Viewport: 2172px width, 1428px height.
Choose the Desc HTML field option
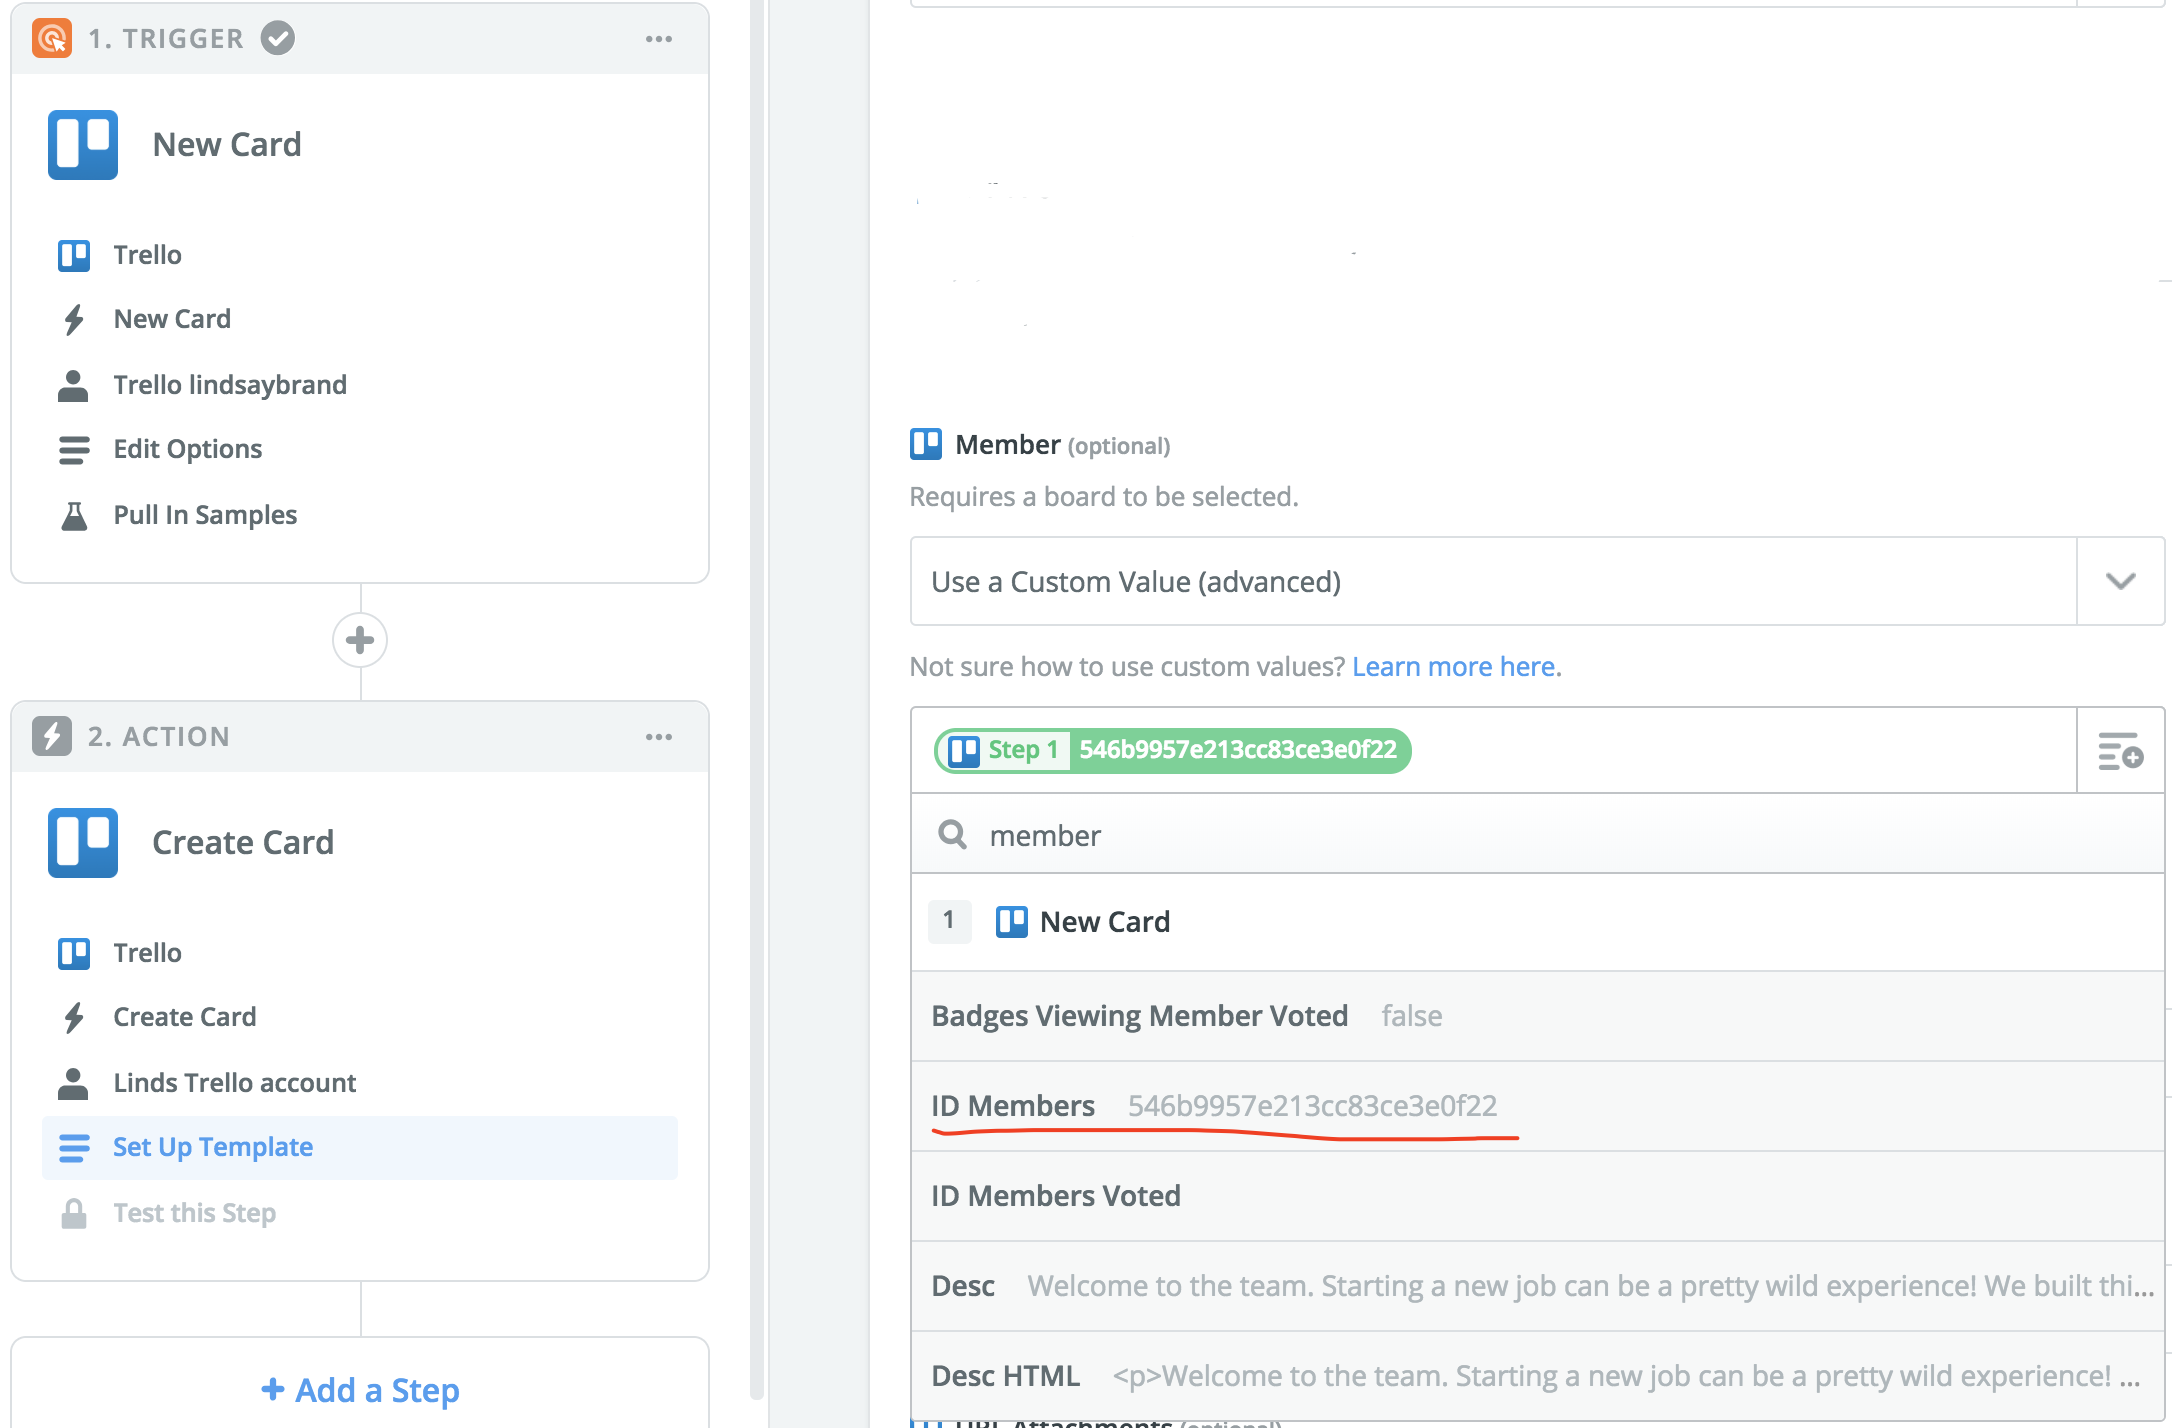pyautogui.click(x=1538, y=1376)
